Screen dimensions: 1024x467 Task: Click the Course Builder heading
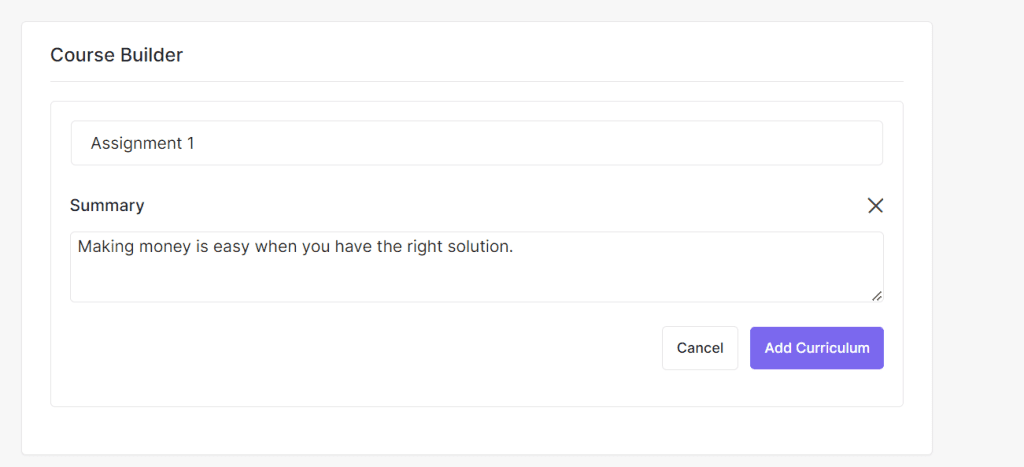pos(117,55)
